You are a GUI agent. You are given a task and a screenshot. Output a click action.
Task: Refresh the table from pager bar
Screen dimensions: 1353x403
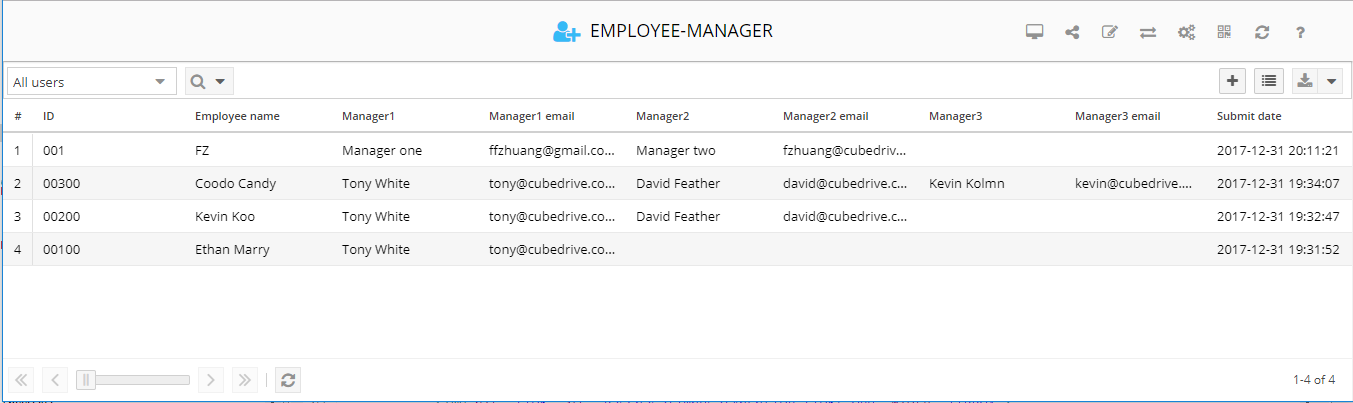(288, 379)
